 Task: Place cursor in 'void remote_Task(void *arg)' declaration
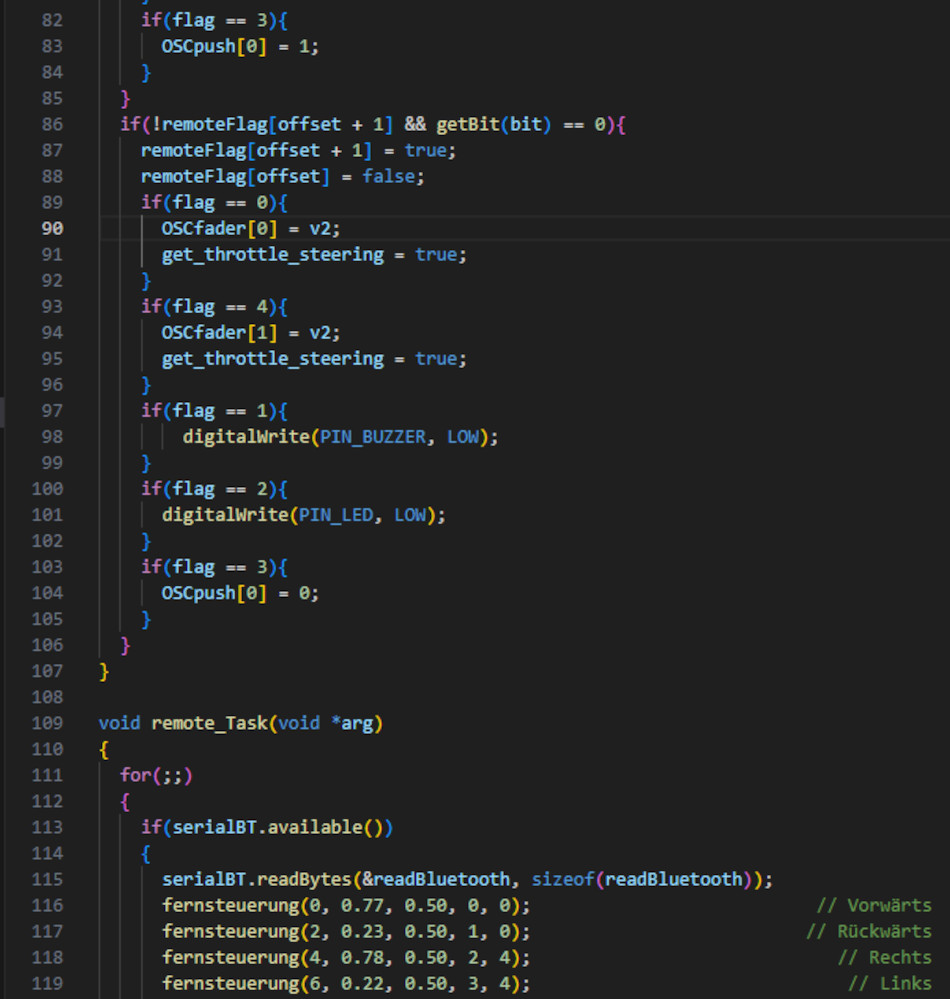[240, 723]
